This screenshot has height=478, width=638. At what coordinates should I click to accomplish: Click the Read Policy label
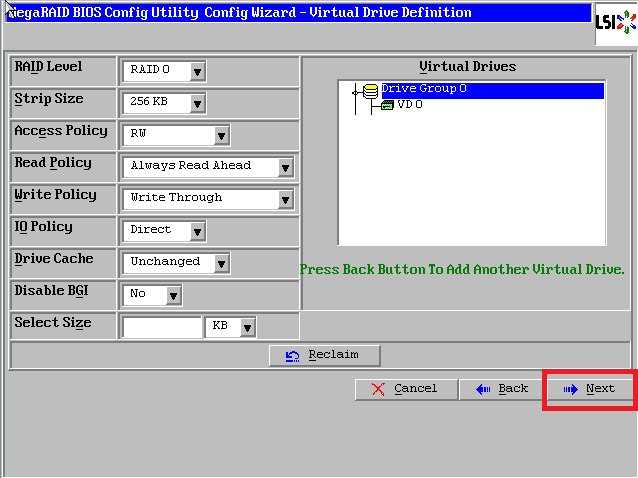point(53,163)
